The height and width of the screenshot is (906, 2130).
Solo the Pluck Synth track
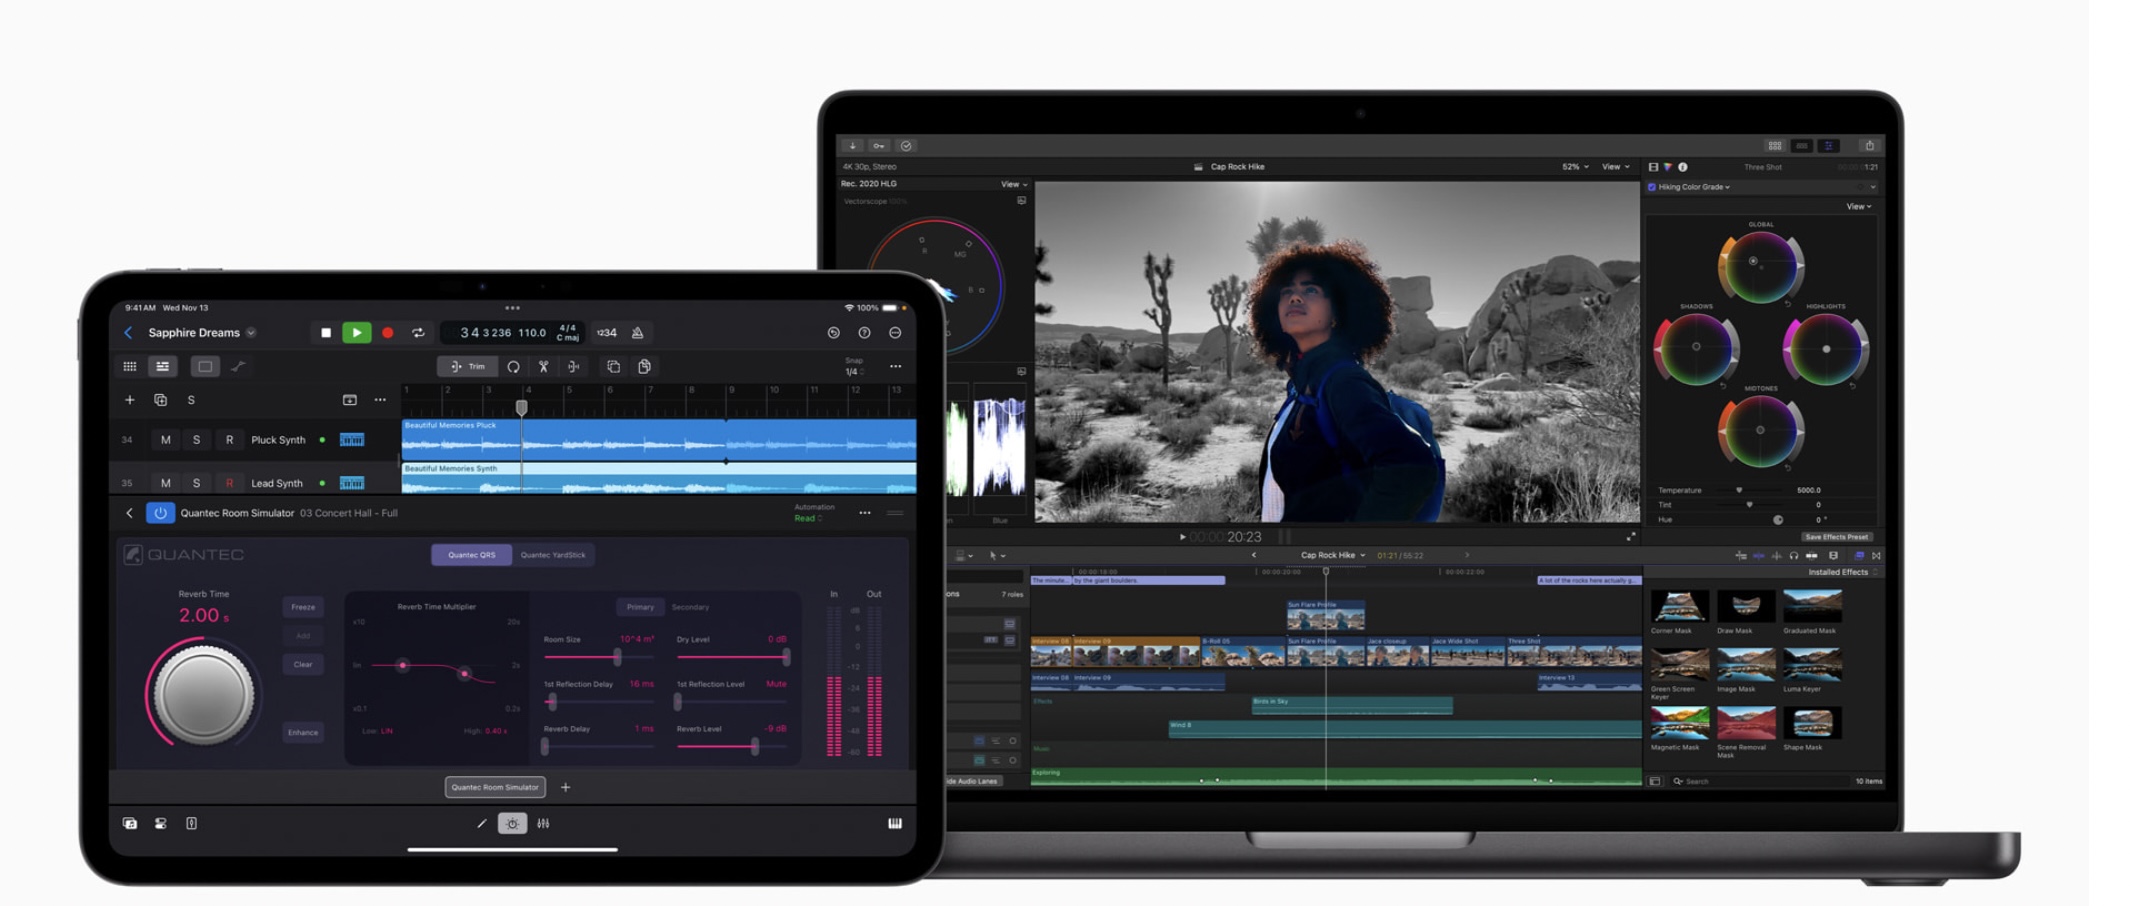pos(197,440)
